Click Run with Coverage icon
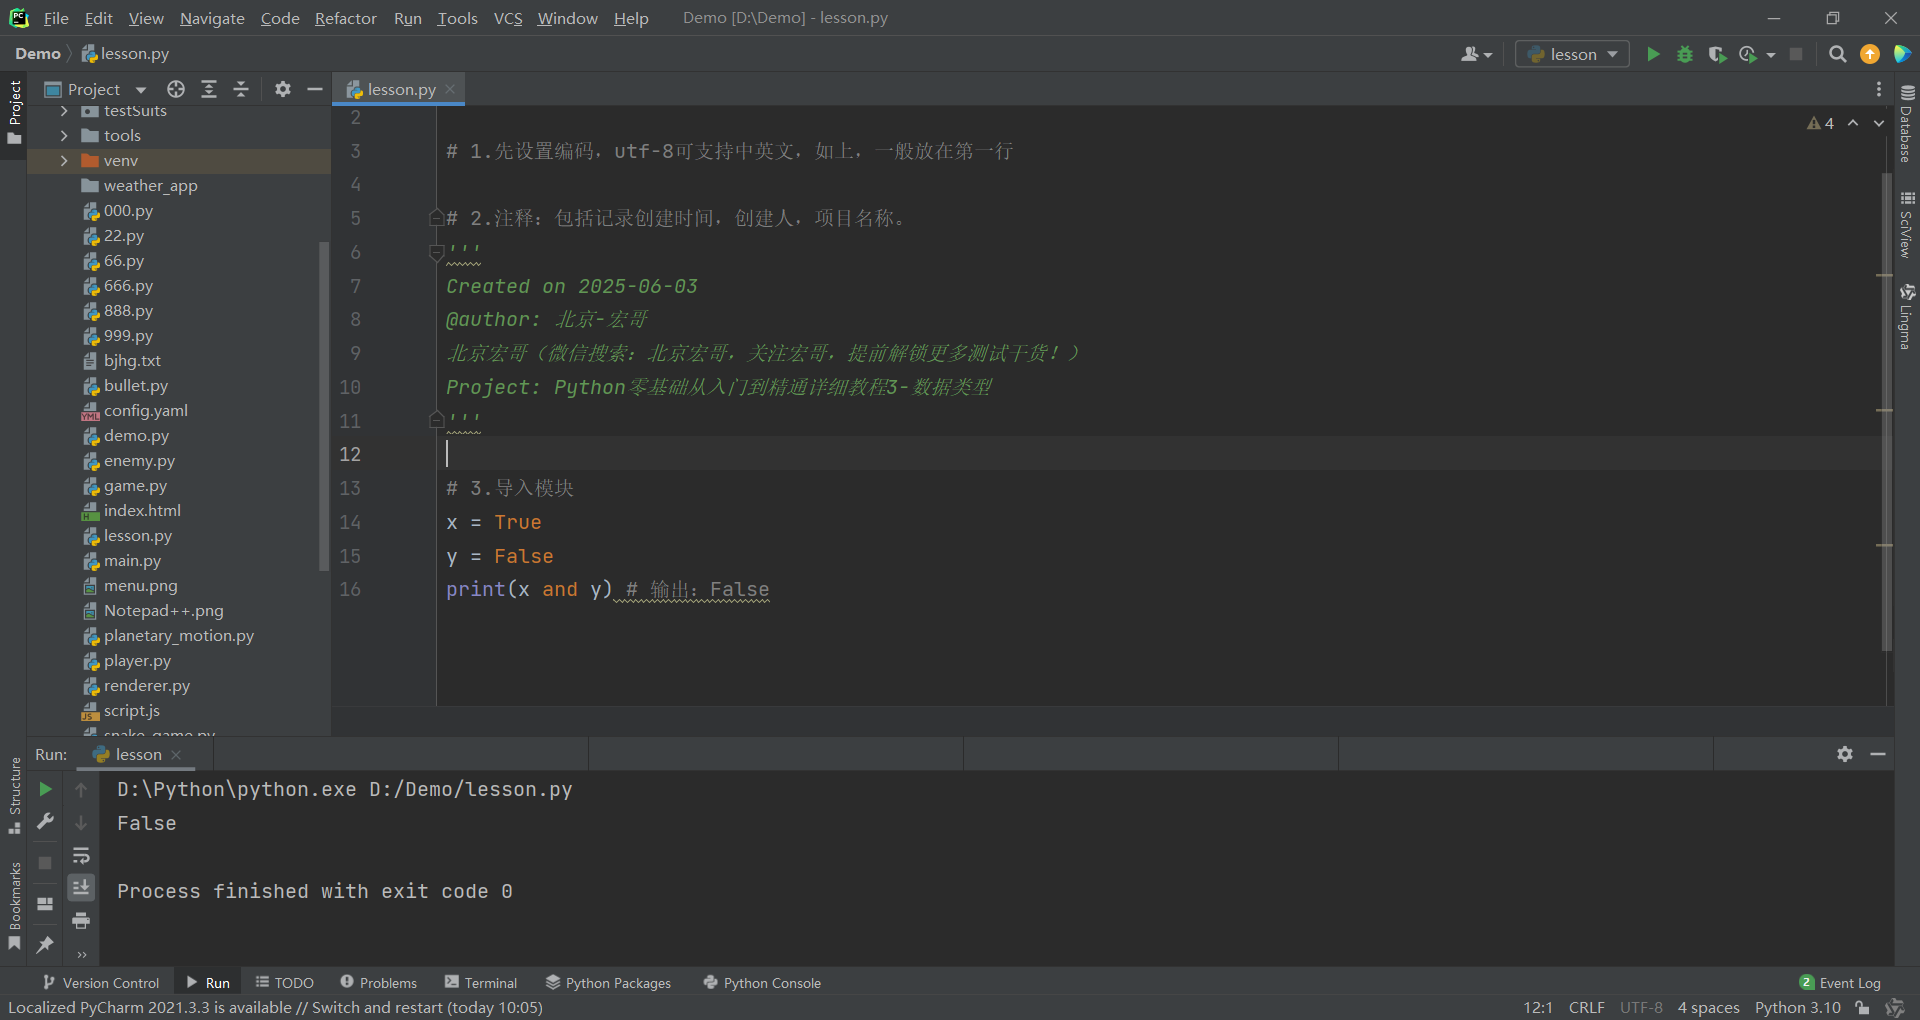Viewport: 1920px width, 1020px height. [1717, 54]
